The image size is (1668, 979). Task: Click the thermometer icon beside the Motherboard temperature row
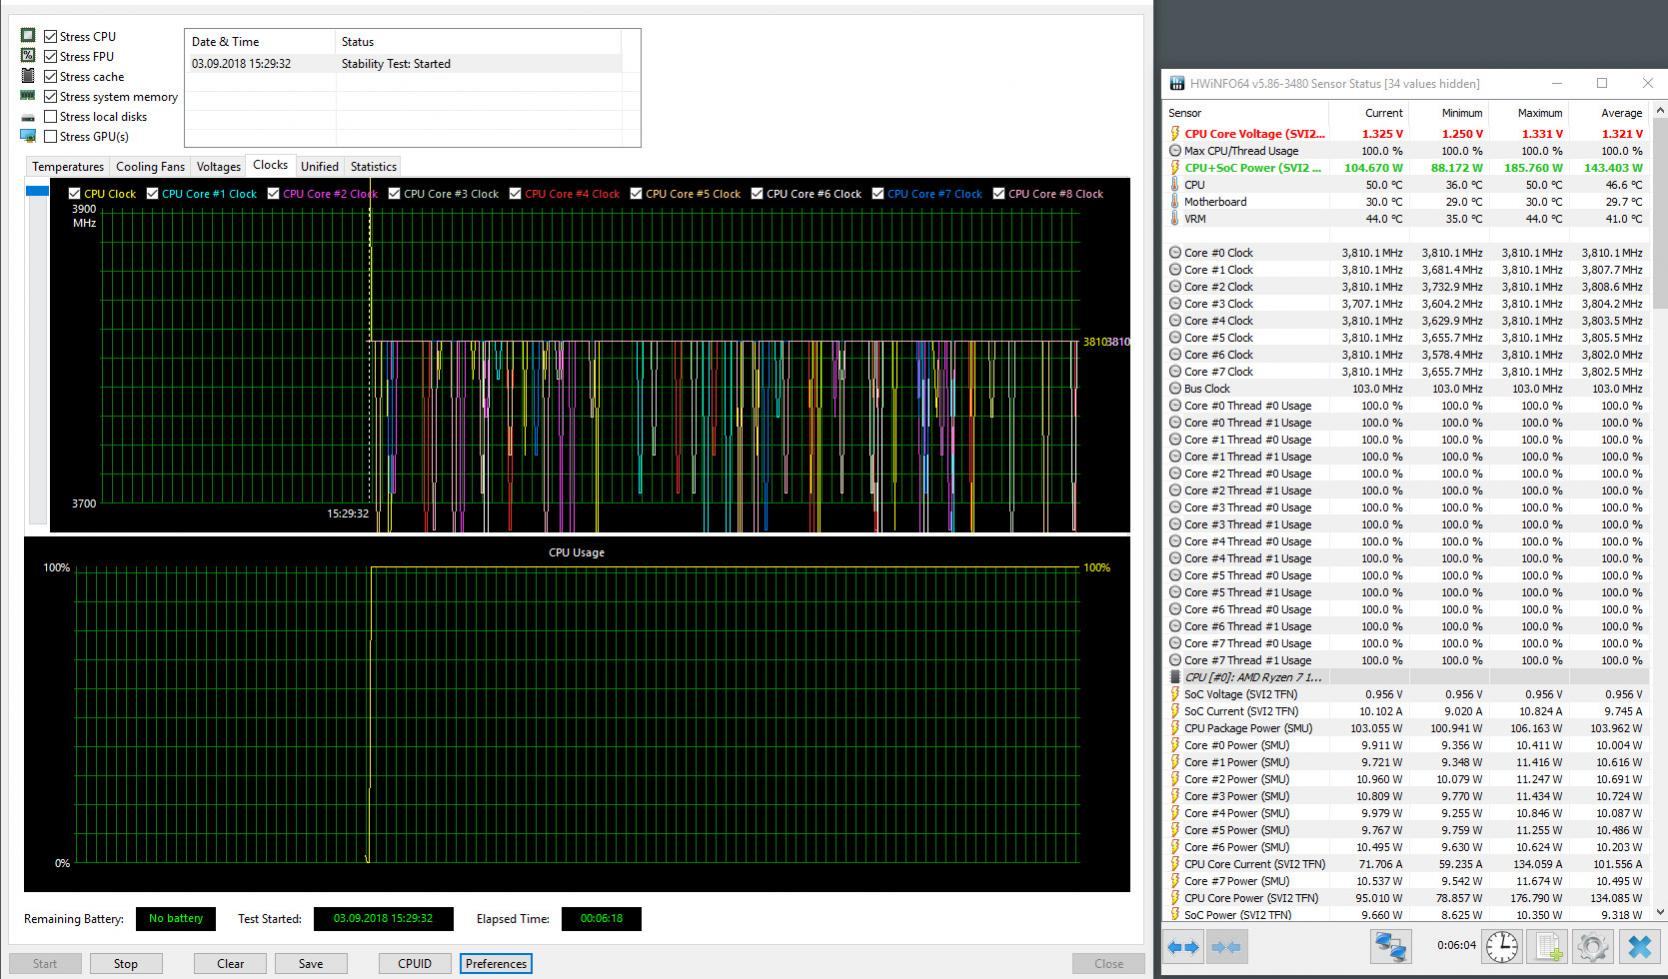pos(1175,201)
